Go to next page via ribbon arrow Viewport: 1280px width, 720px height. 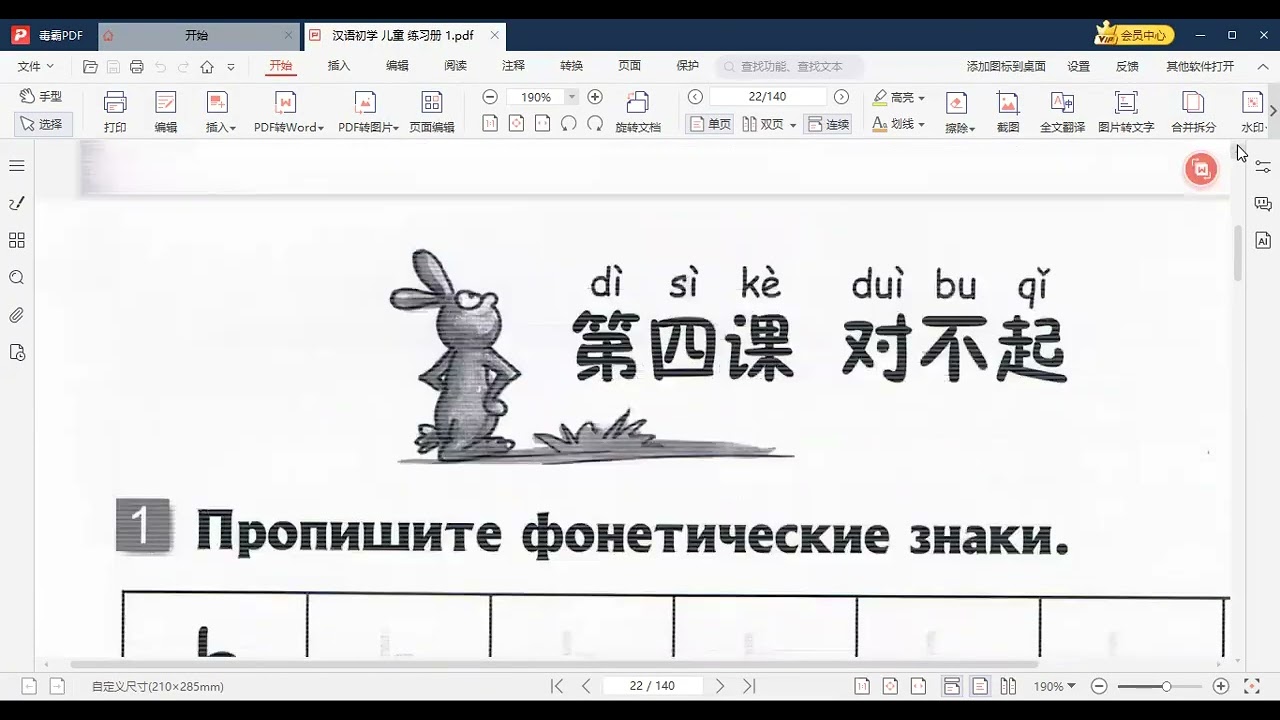[841, 97]
